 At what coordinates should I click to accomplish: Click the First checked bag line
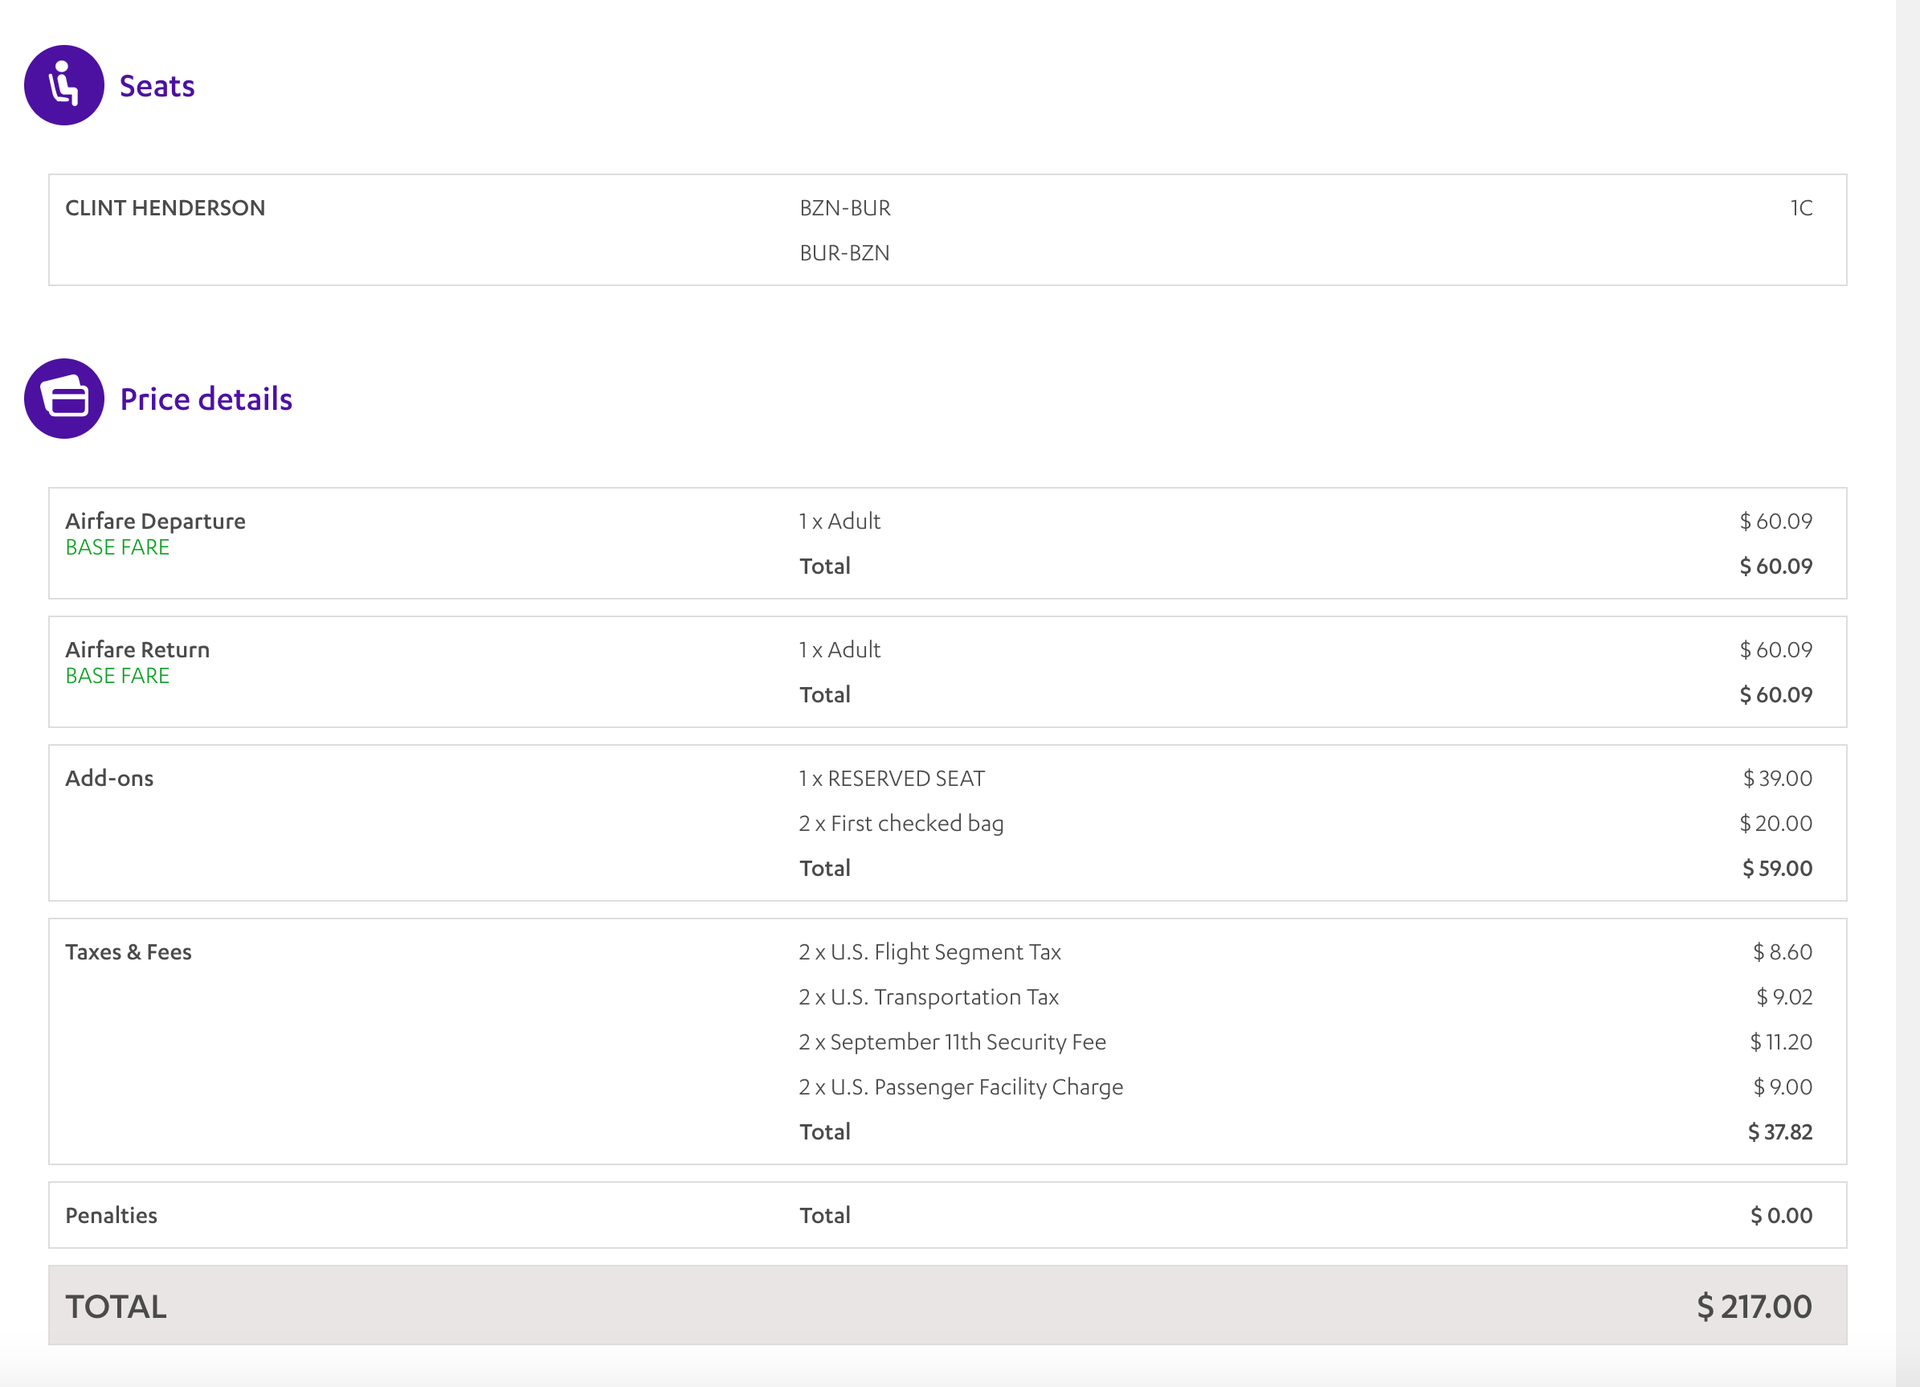pyautogui.click(x=901, y=823)
